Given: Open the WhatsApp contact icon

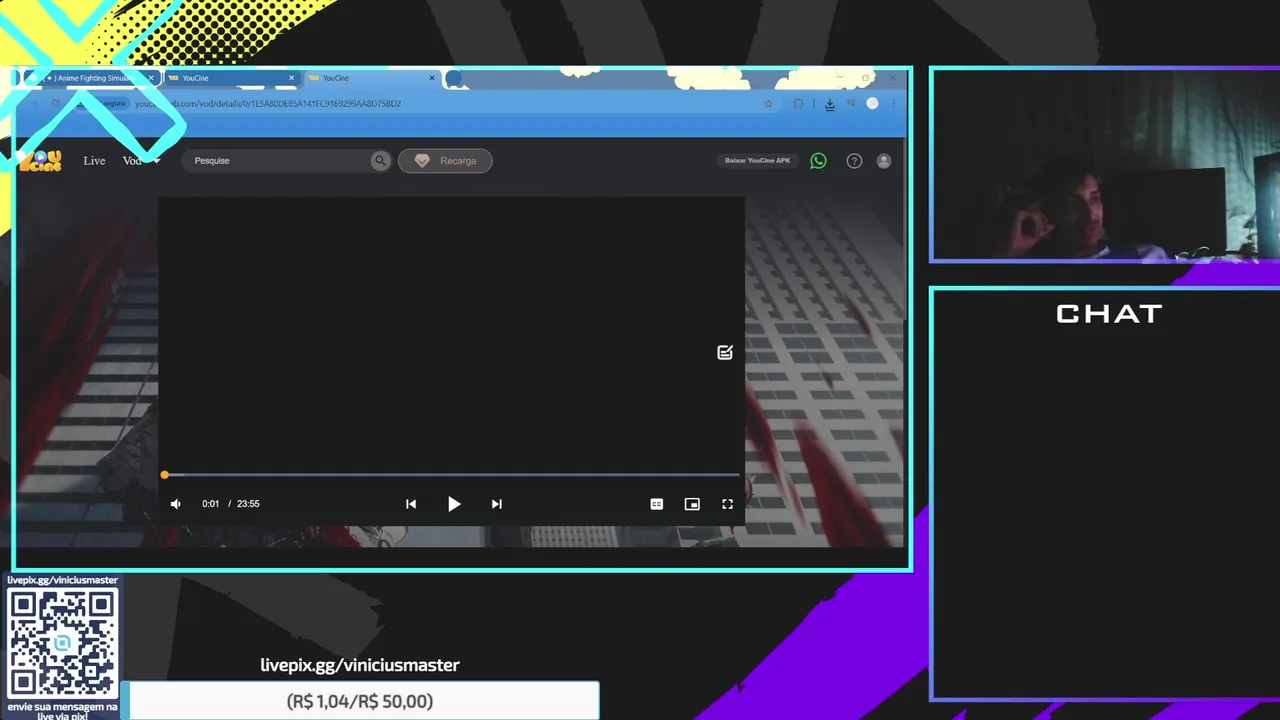Looking at the screenshot, I should 818,160.
